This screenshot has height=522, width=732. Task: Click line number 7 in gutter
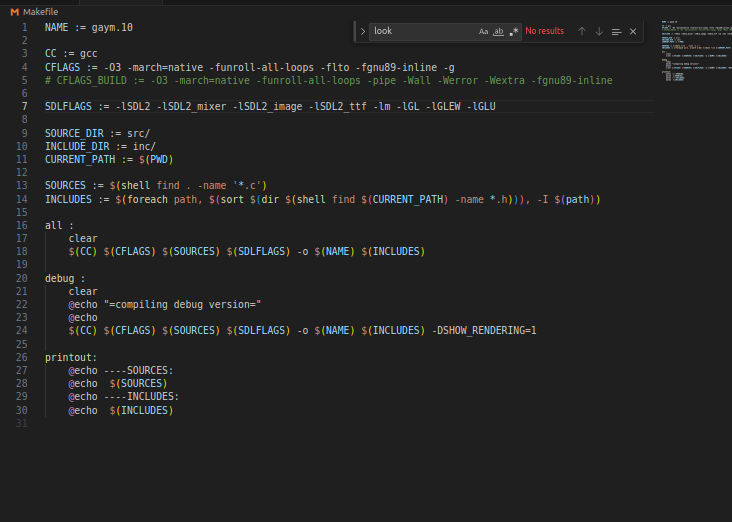24,106
